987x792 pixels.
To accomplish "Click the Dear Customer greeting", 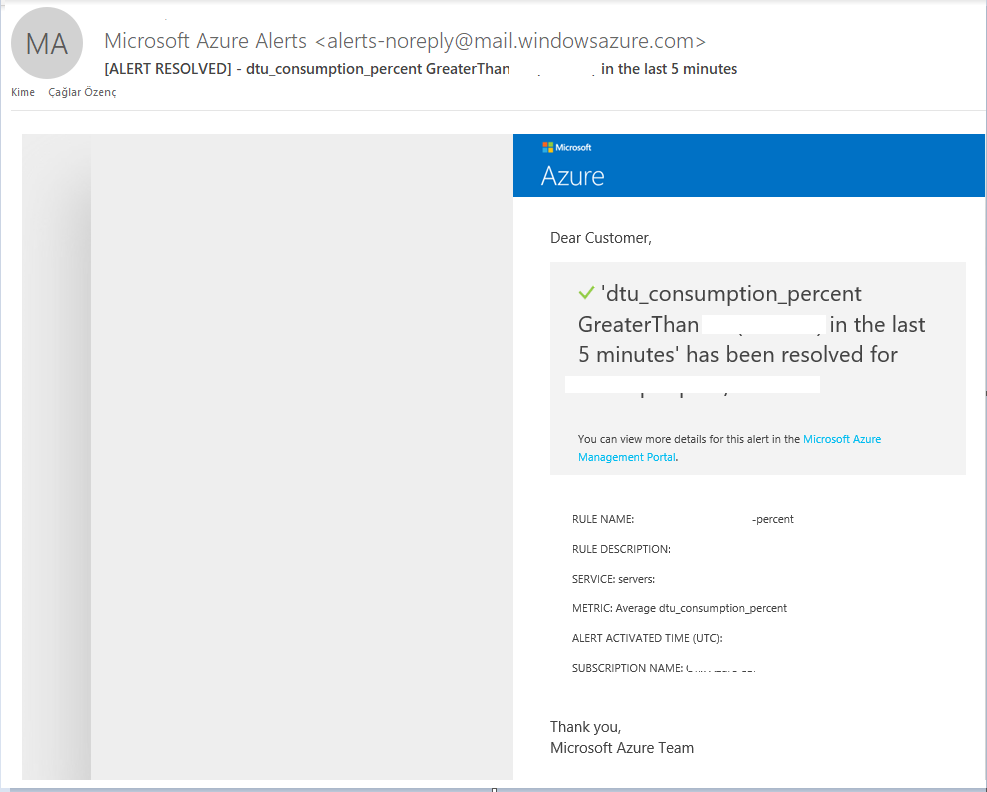I will tap(601, 238).
